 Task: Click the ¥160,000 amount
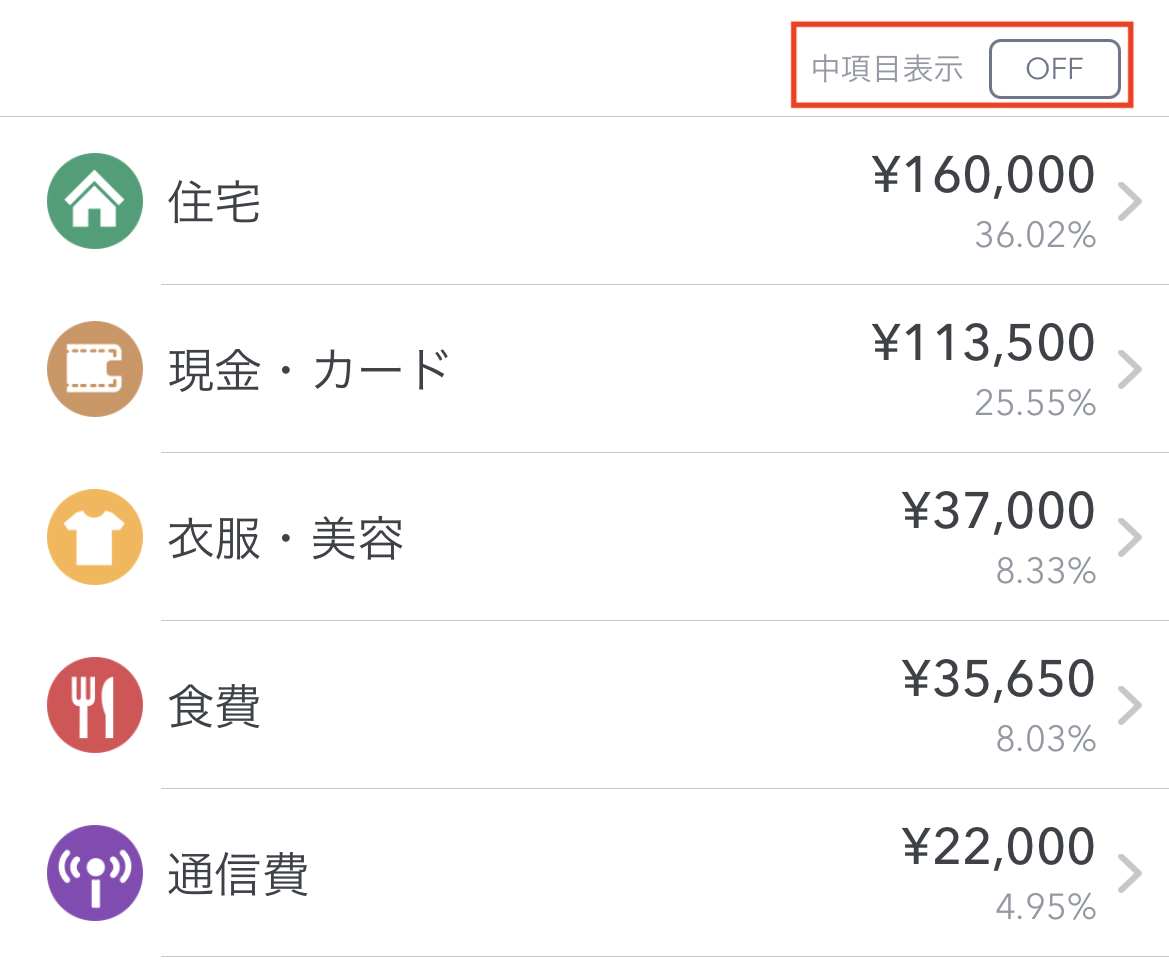pyautogui.click(x=984, y=176)
